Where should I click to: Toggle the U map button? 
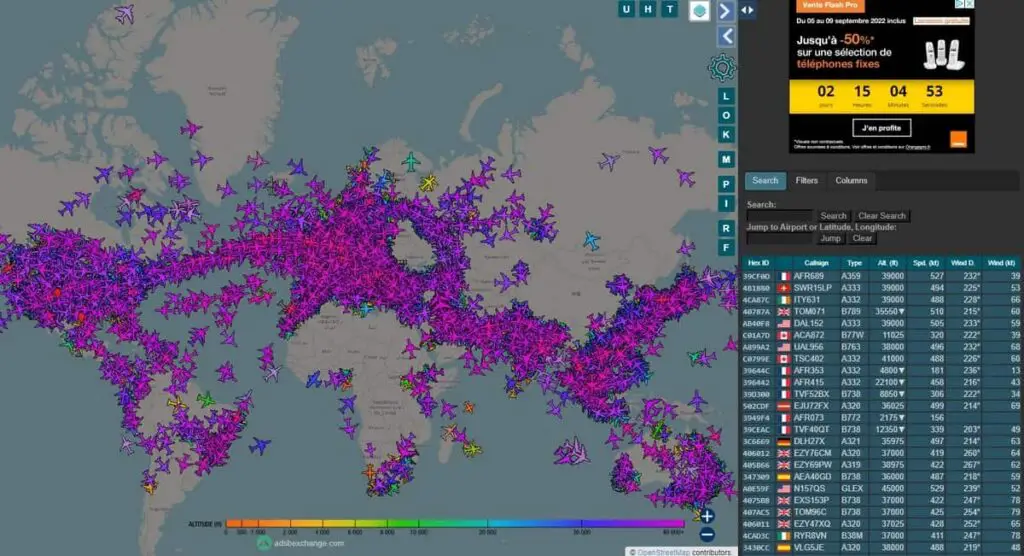pos(626,8)
